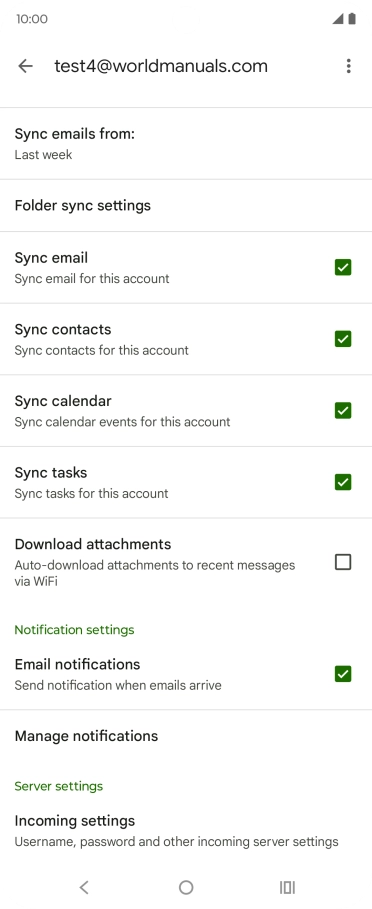Tap the Android home circle button
Image resolution: width=372 pixels, height=909 pixels.
[186, 887]
